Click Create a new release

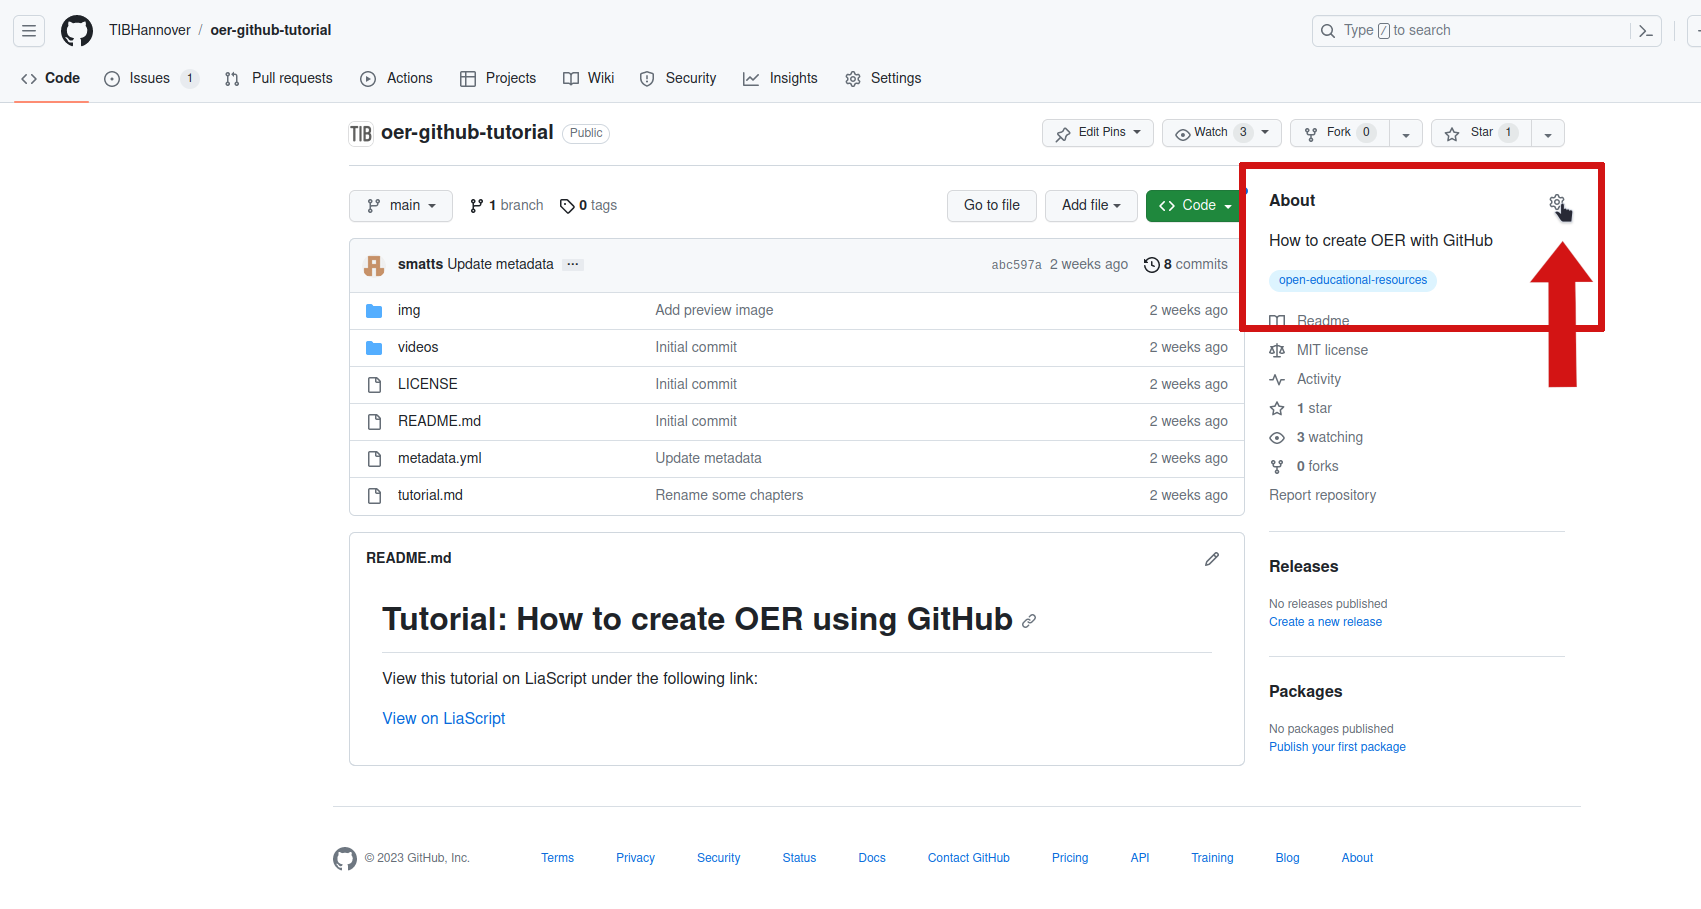[x=1325, y=622]
